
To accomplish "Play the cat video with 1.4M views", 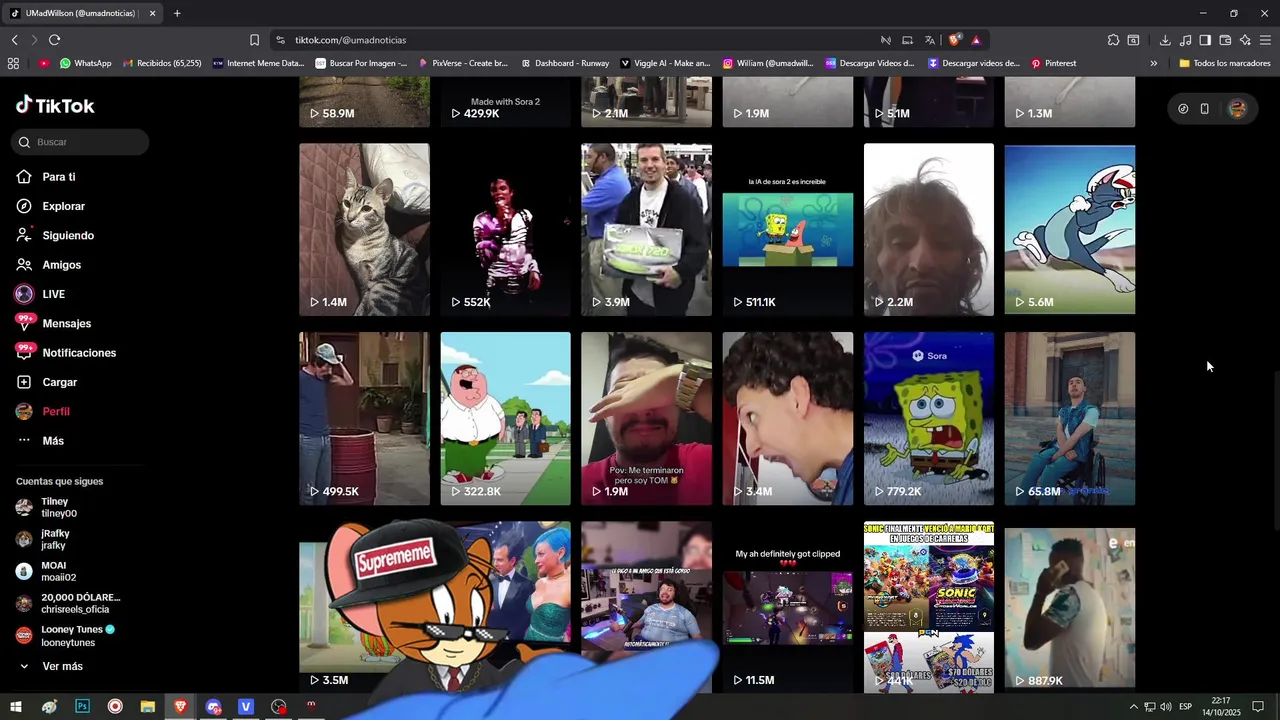I will pos(364,229).
